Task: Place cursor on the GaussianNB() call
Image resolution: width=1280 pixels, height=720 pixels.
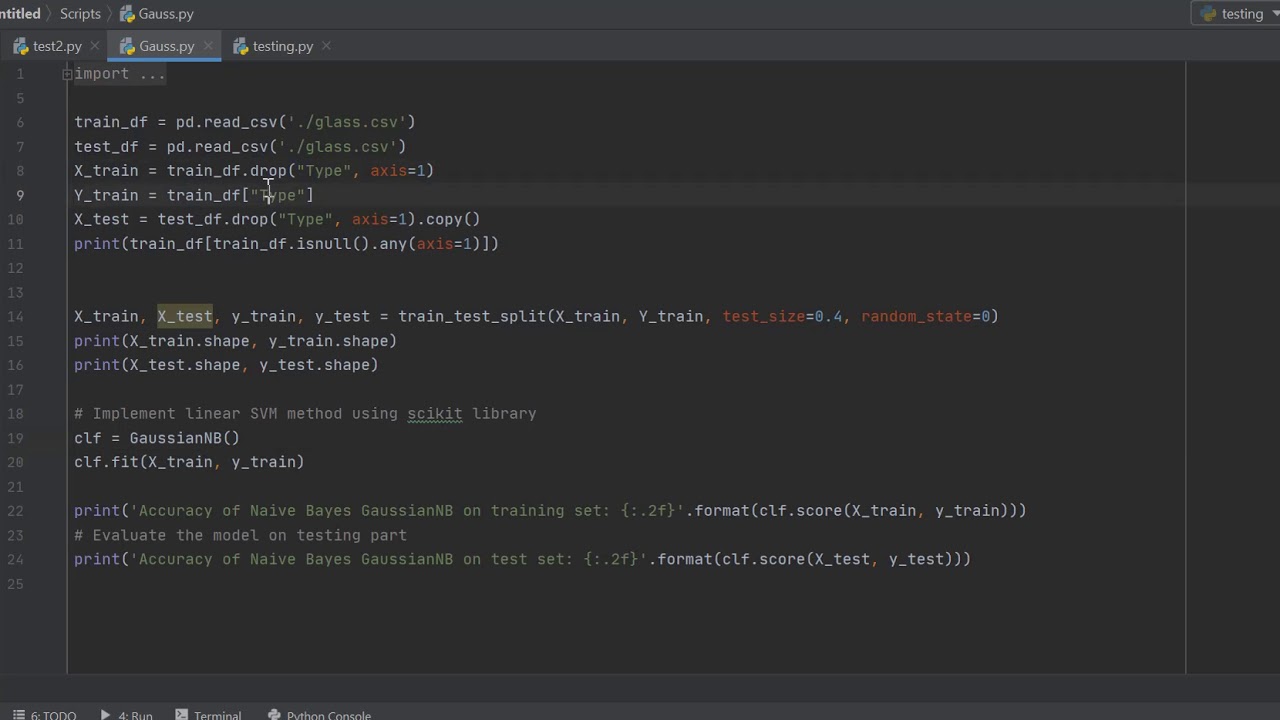Action: [184, 438]
